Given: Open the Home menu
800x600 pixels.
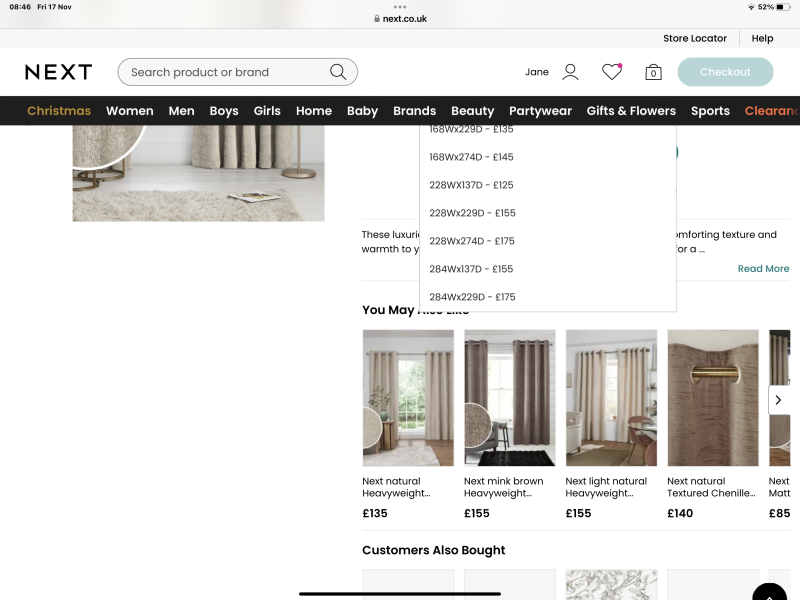Looking at the screenshot, I should 314,111.
